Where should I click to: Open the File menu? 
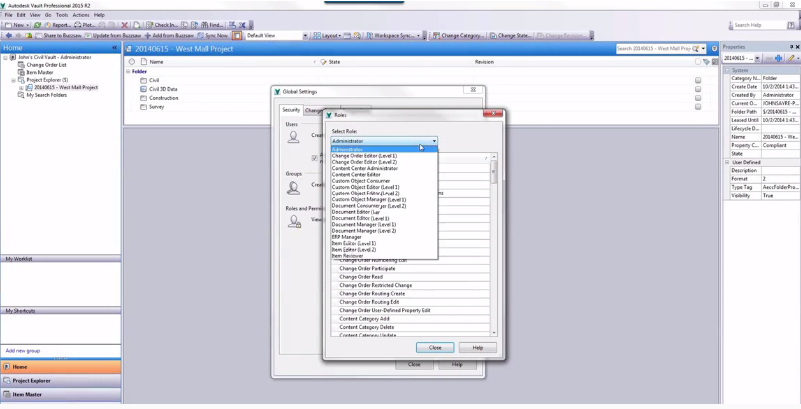[9, 15]
